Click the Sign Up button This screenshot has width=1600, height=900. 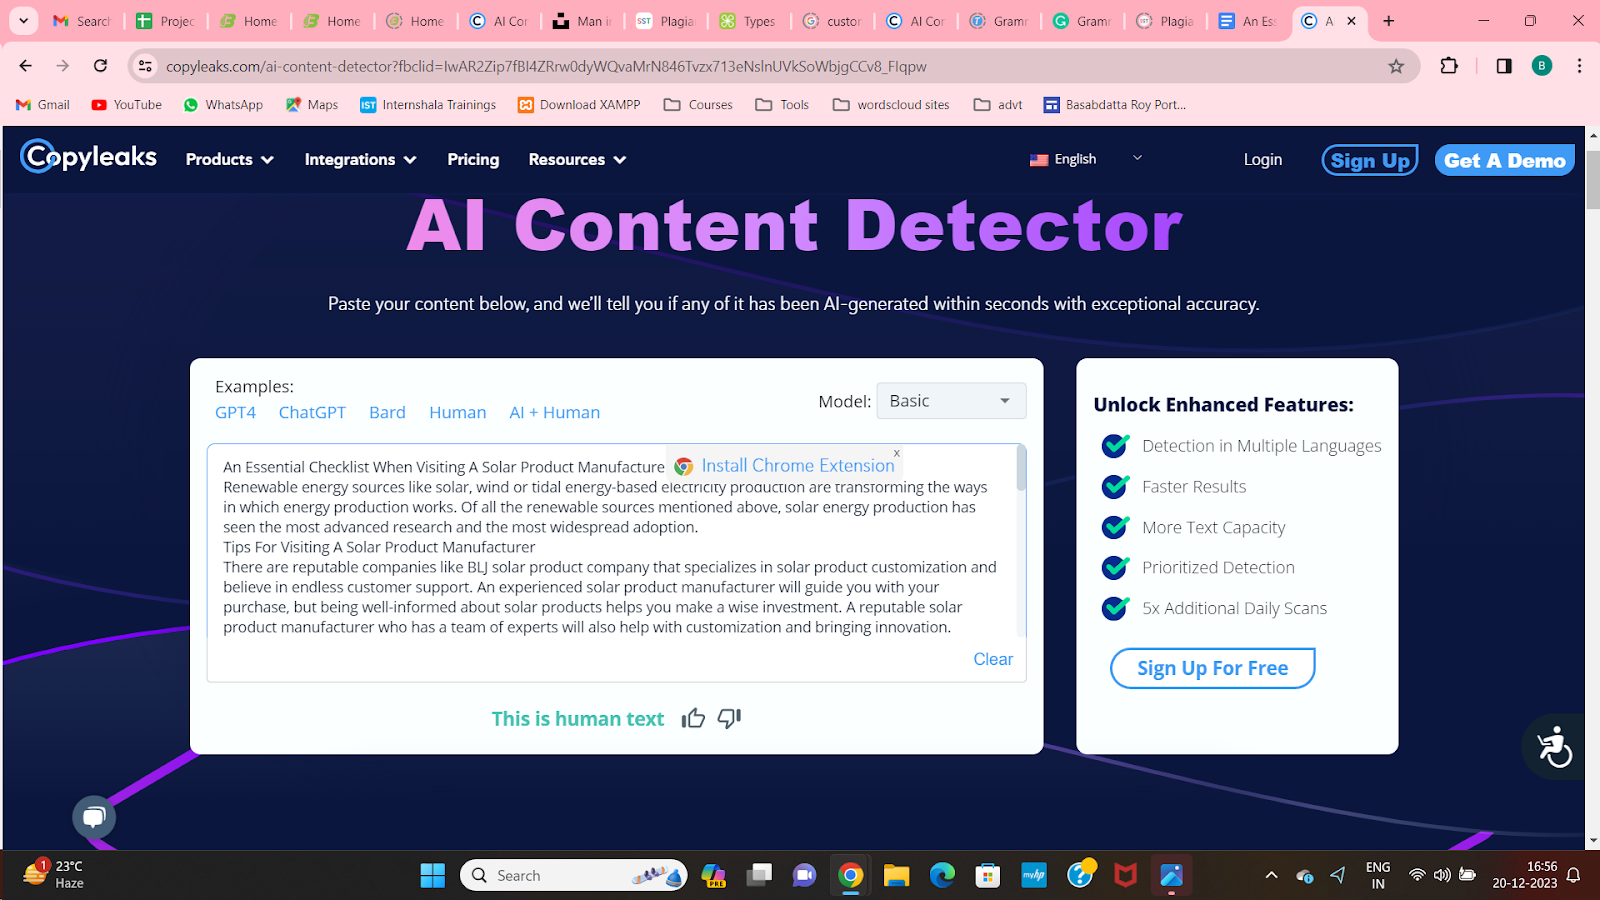coord(1370,160)
